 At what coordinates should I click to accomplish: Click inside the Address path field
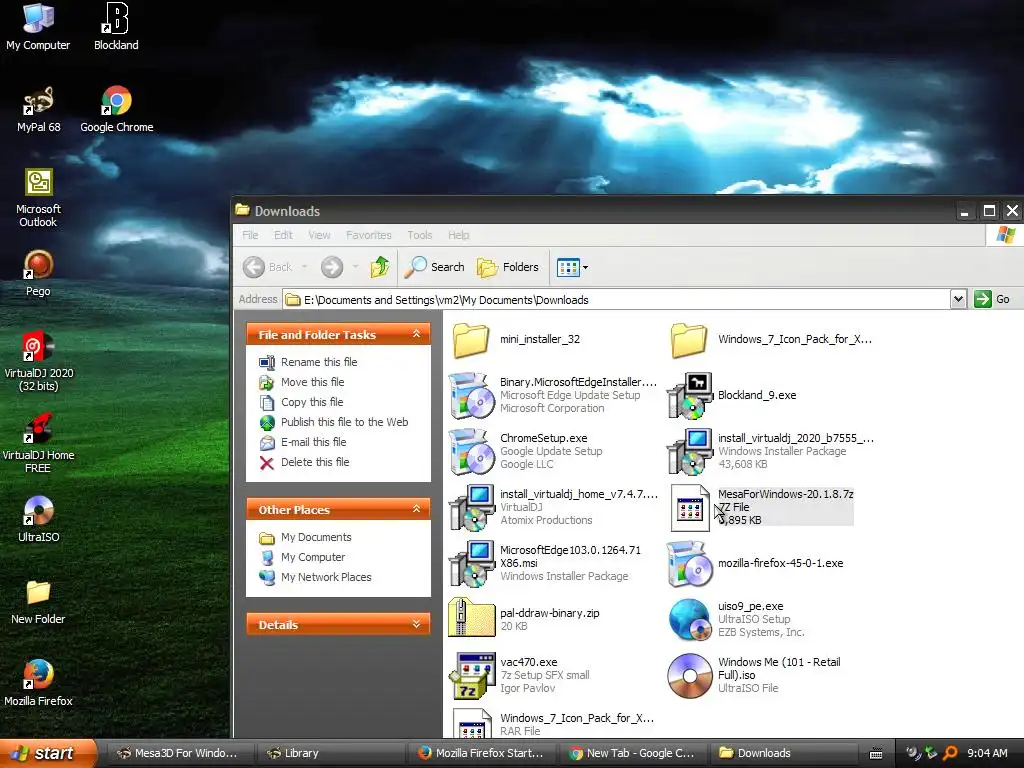coord(616,300)
